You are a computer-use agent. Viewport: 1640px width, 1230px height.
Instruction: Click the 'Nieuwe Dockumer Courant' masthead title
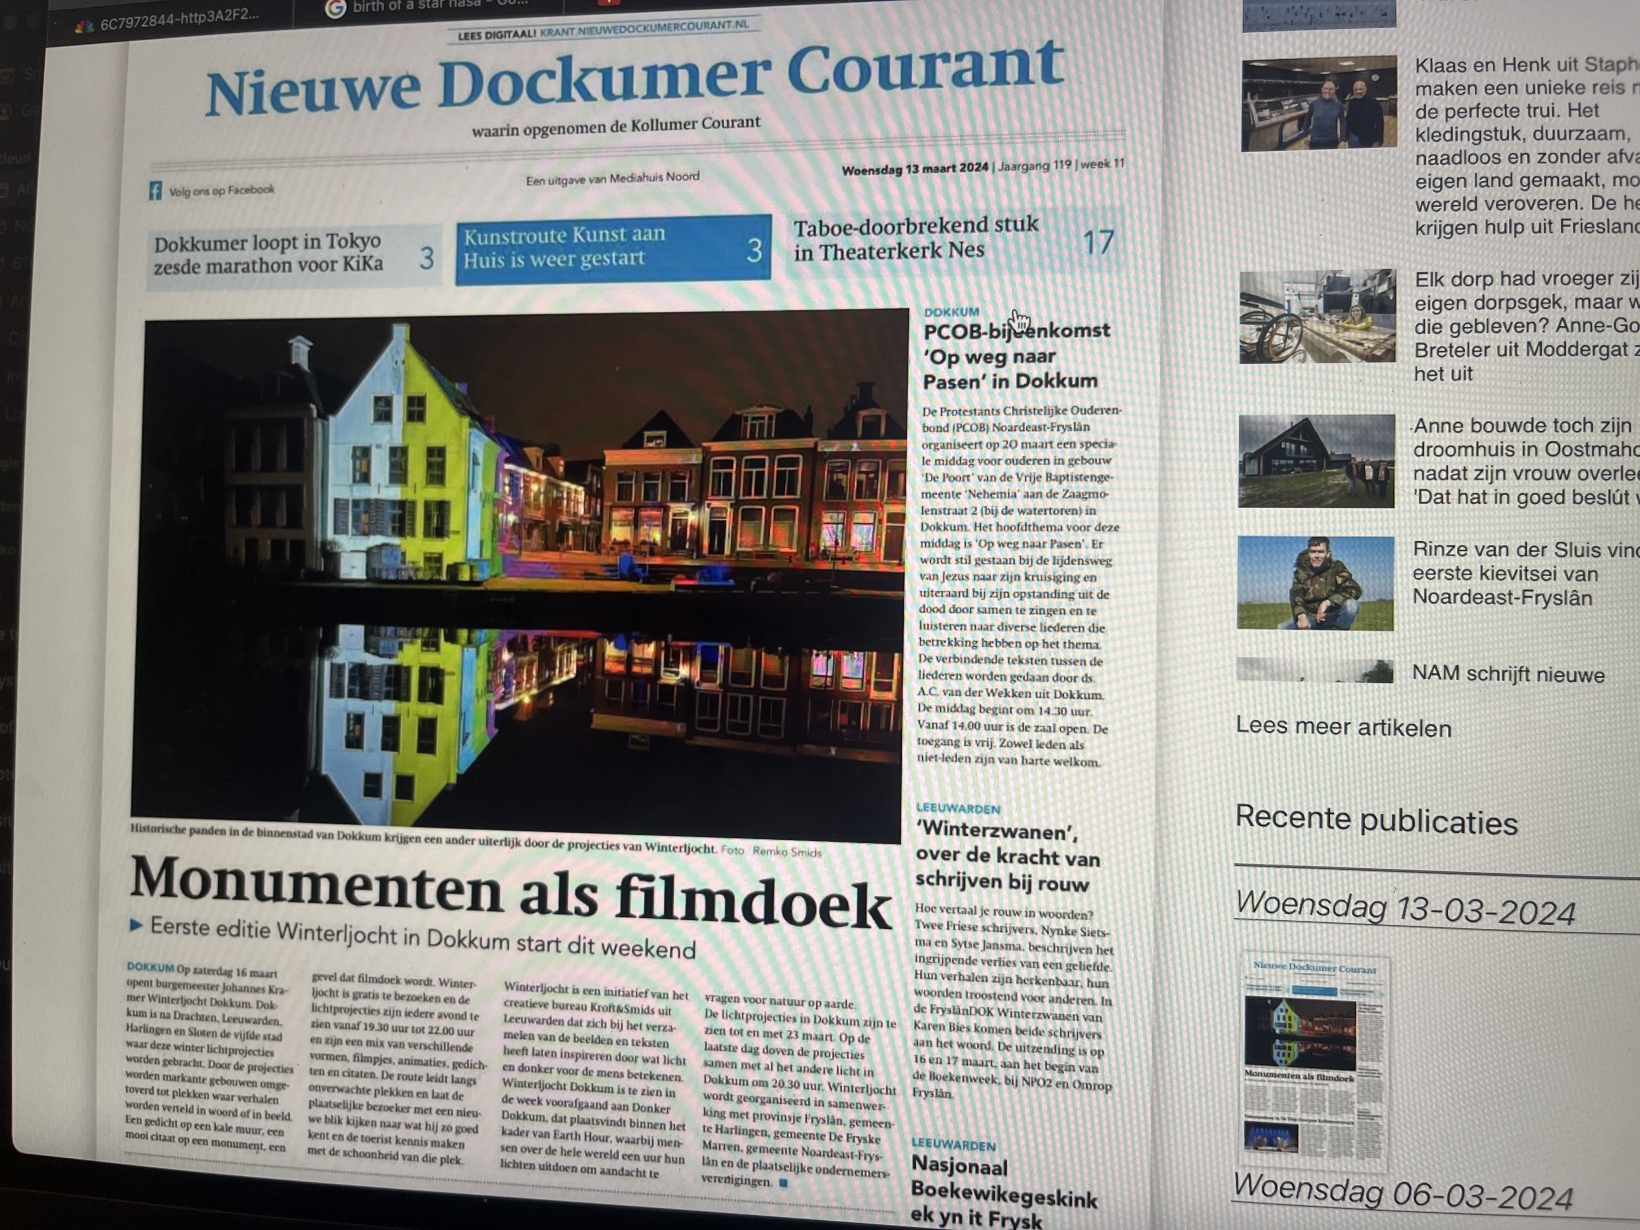pos(634,77)
